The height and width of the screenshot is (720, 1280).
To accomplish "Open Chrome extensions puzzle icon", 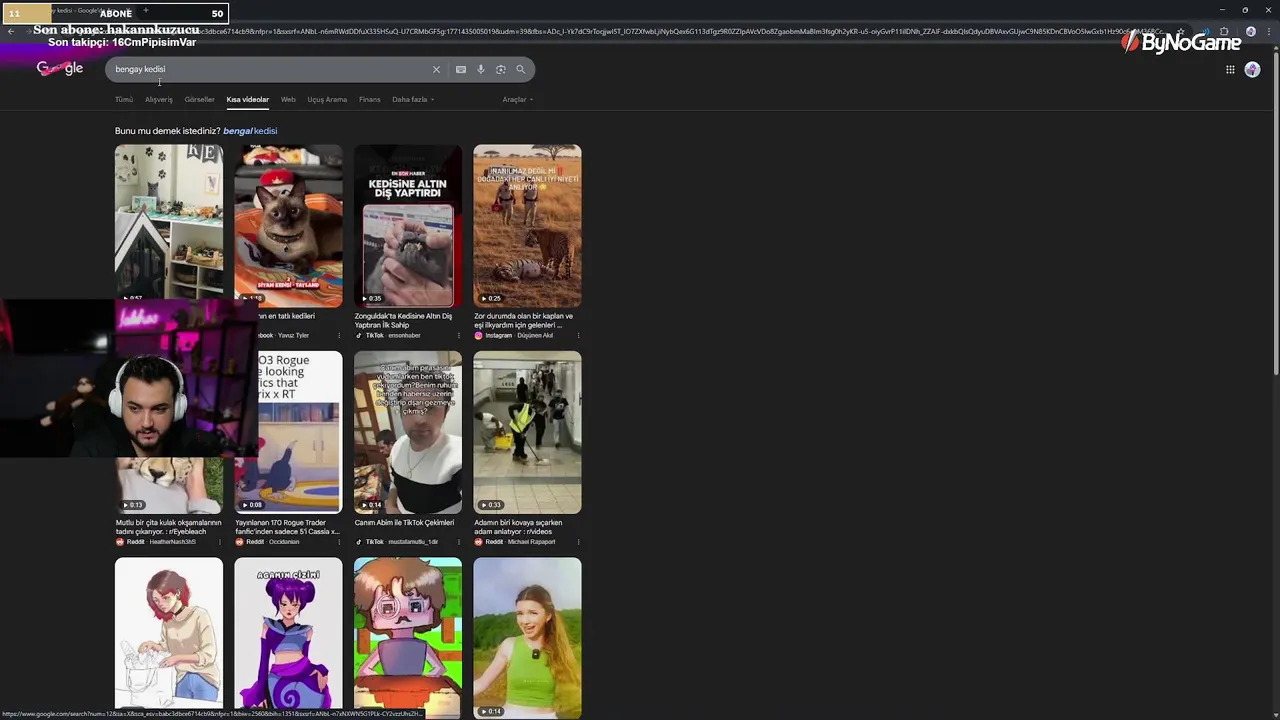I will click(x=1224, y=31).
